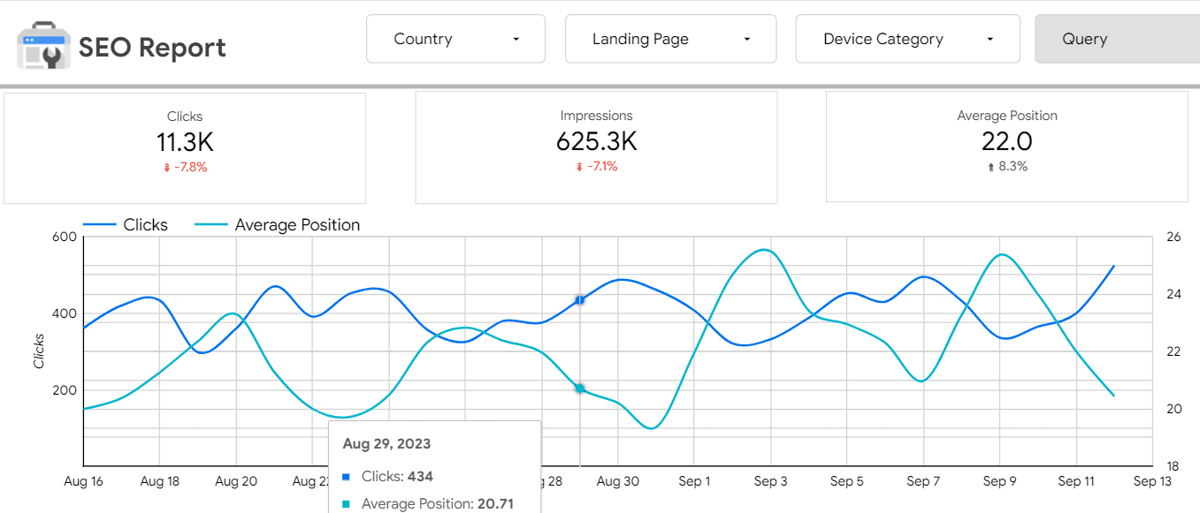Expand the Landing Page filter dropdown
This screenshot has height=513, width=1200.
point(670,39)
